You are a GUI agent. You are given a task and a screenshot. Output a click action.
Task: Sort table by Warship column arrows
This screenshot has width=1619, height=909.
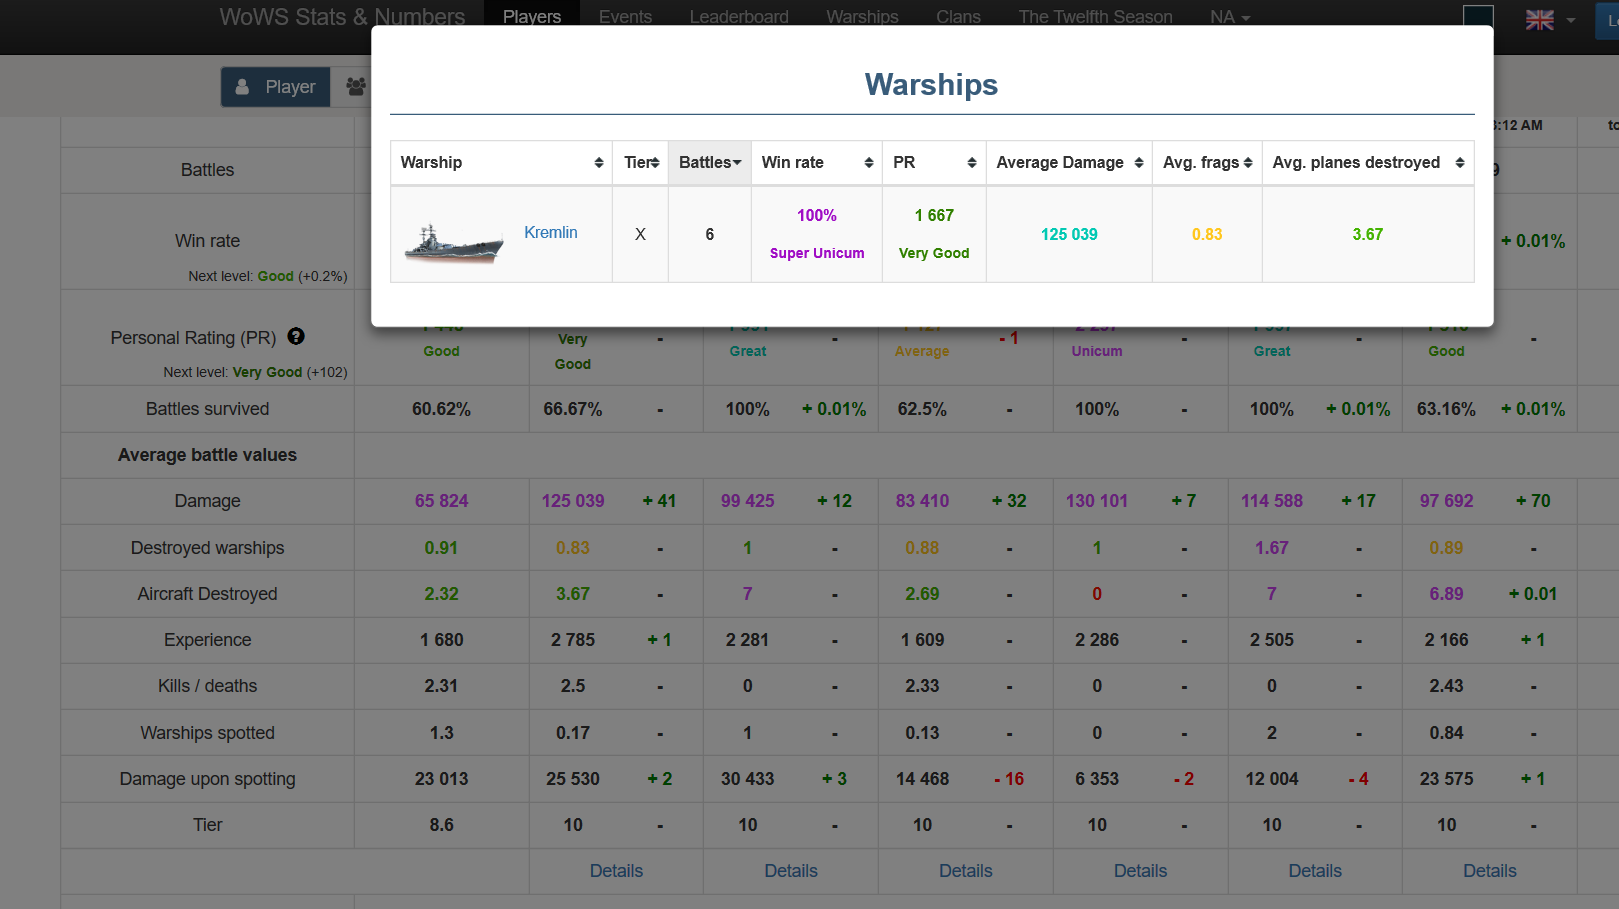click(599, 163)
